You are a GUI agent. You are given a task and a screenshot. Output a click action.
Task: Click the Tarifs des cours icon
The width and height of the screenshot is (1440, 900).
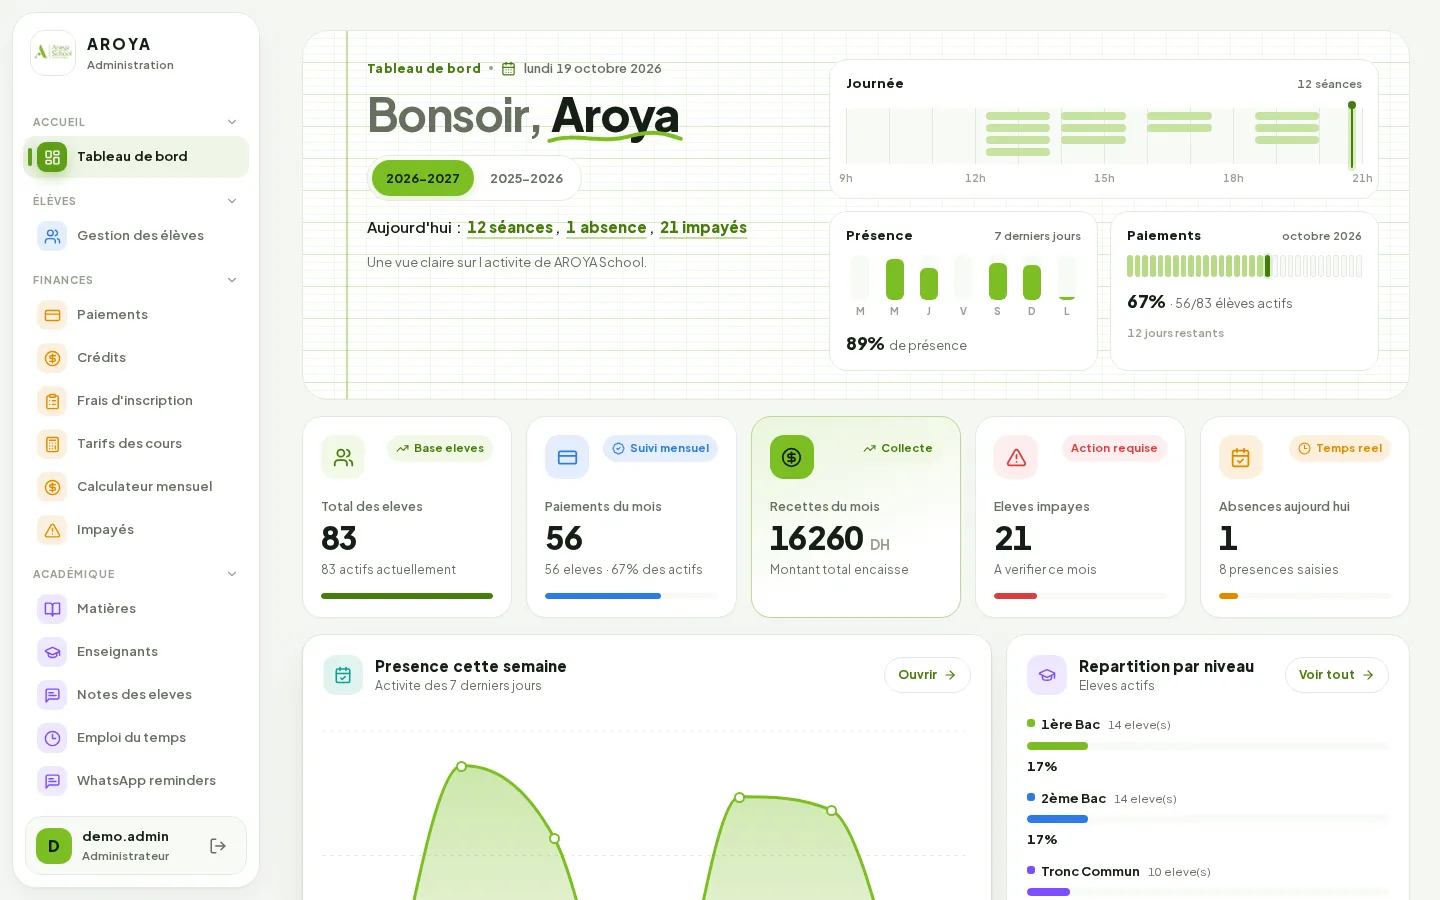click(x=53, y=444)
